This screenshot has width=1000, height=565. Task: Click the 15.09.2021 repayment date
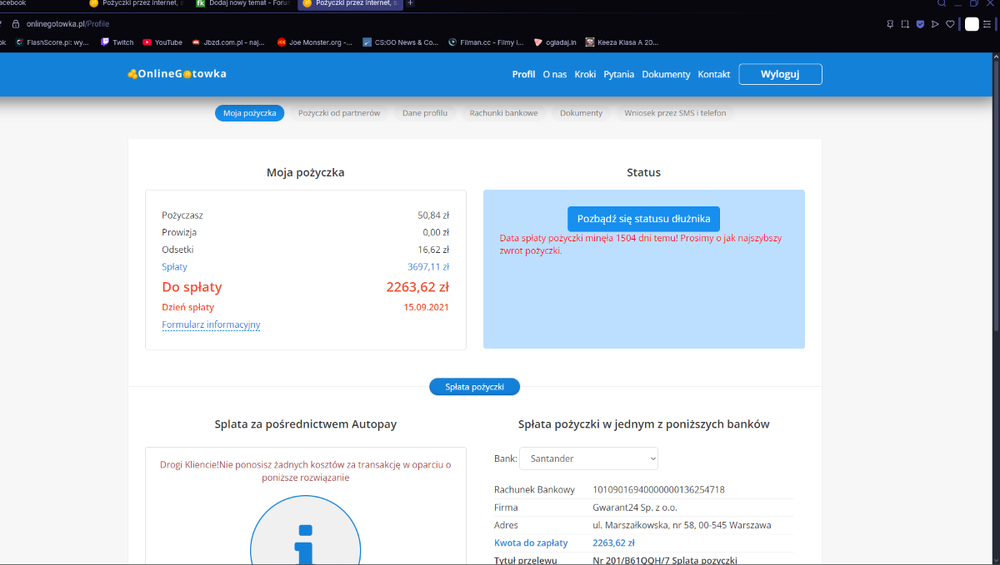coord(426,307)
